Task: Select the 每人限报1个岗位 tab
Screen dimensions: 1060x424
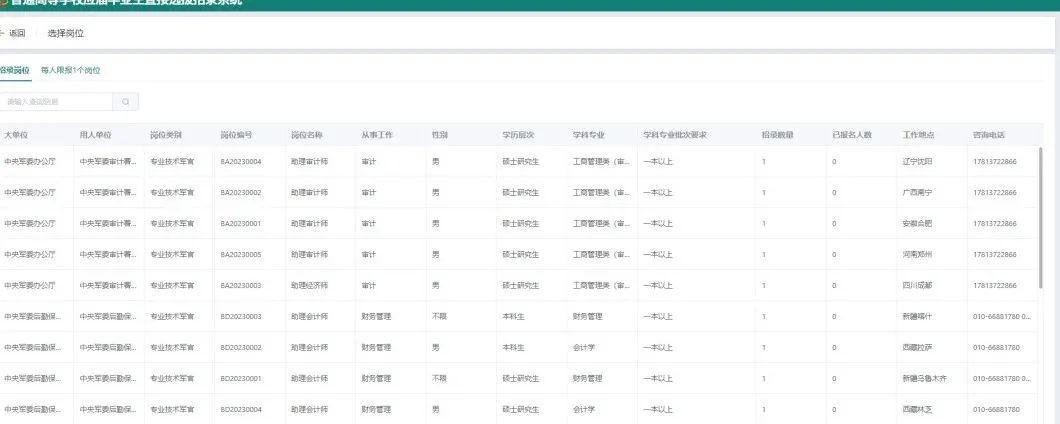Action: point(71,71)
